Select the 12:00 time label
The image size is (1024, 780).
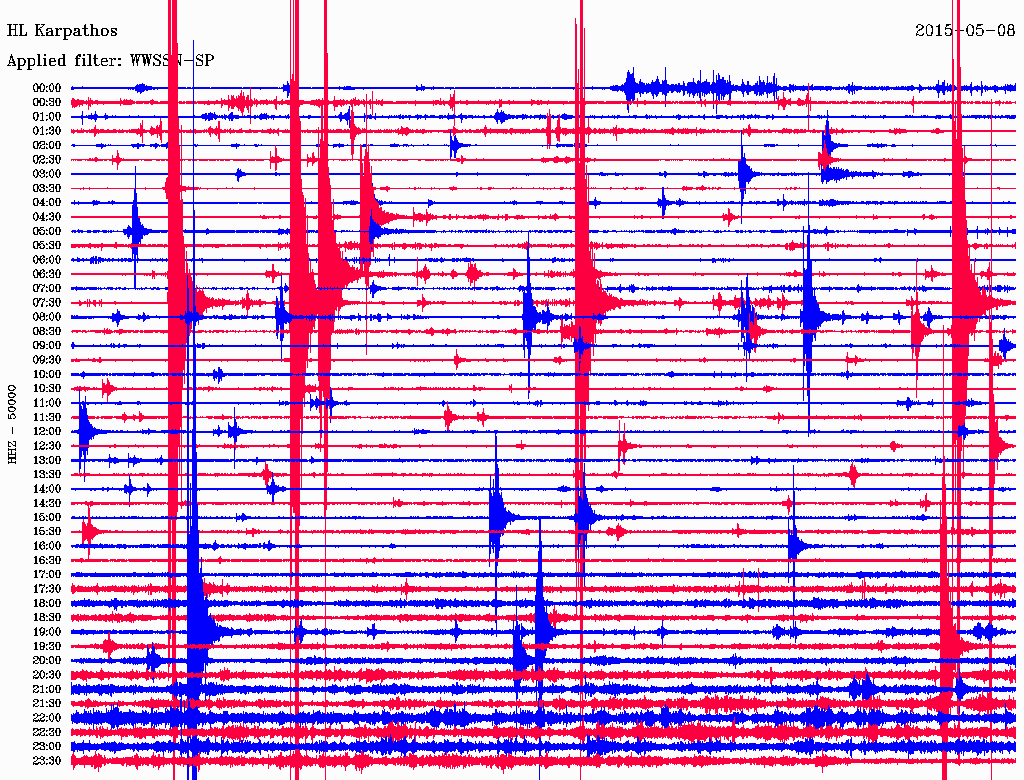click(x=47, y=432)
